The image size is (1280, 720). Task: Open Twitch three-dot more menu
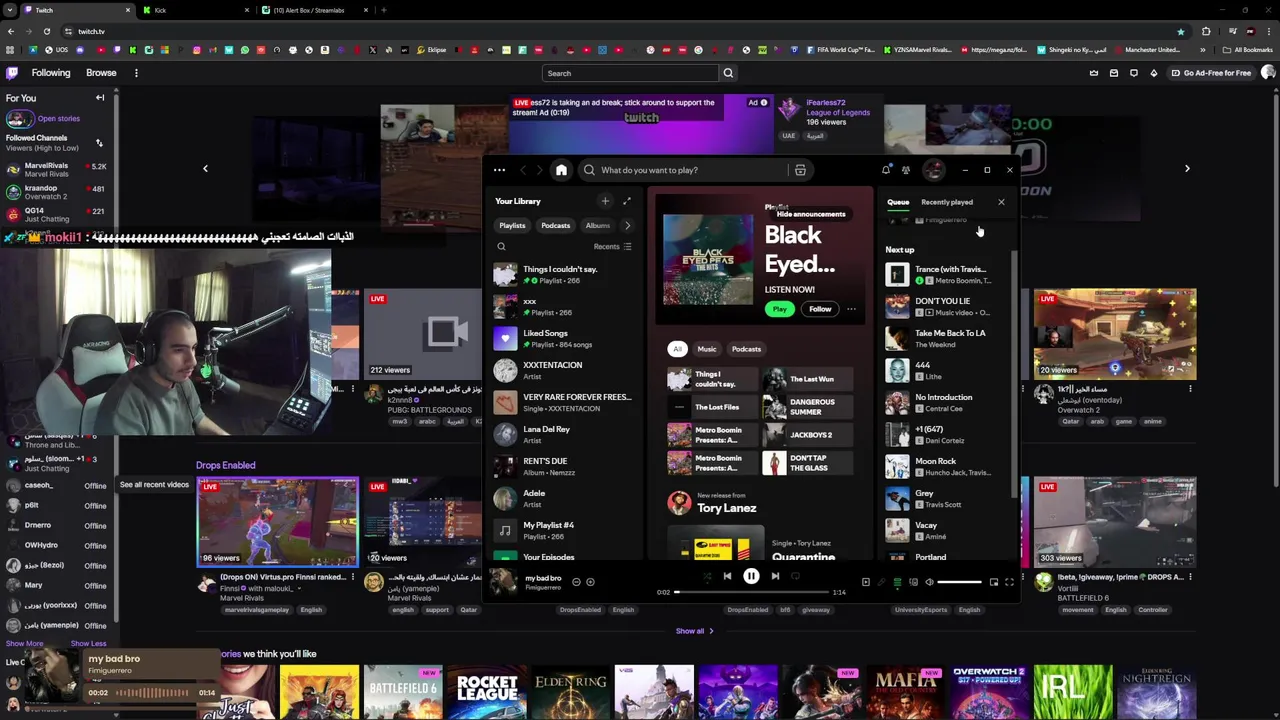point(136,73)
